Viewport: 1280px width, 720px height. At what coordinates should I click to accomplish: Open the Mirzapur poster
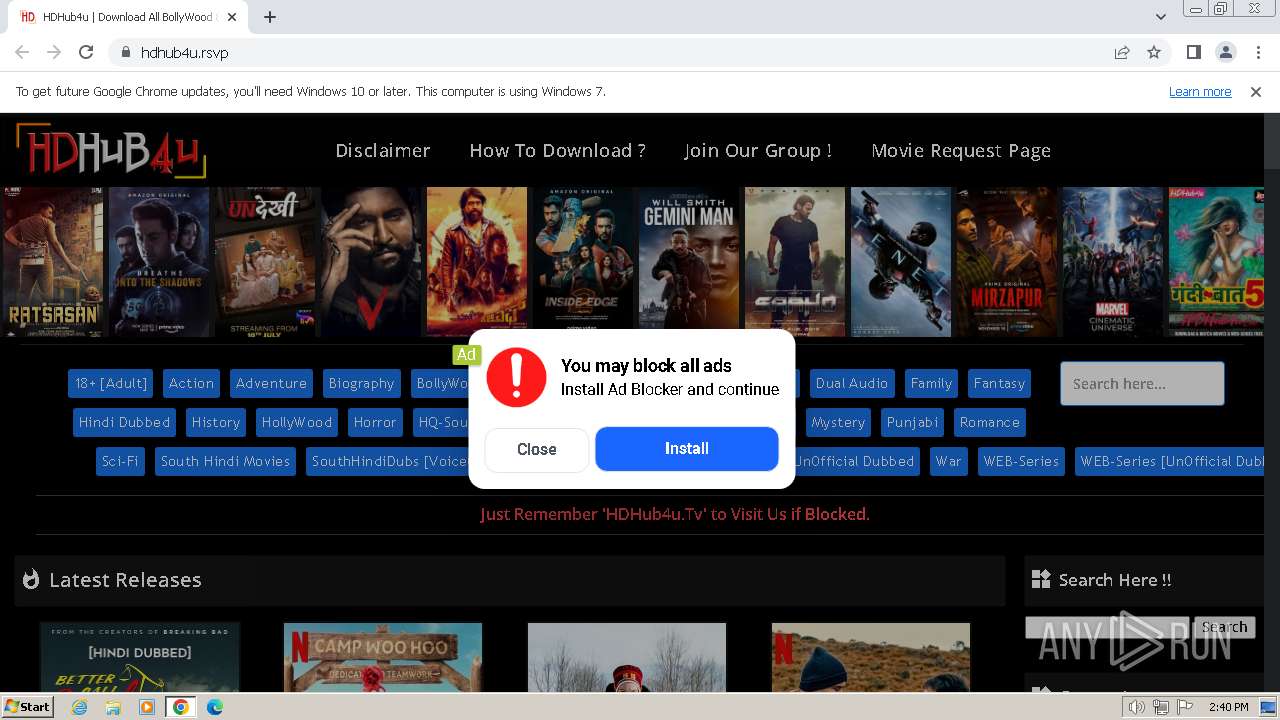tap(1007, 262)
